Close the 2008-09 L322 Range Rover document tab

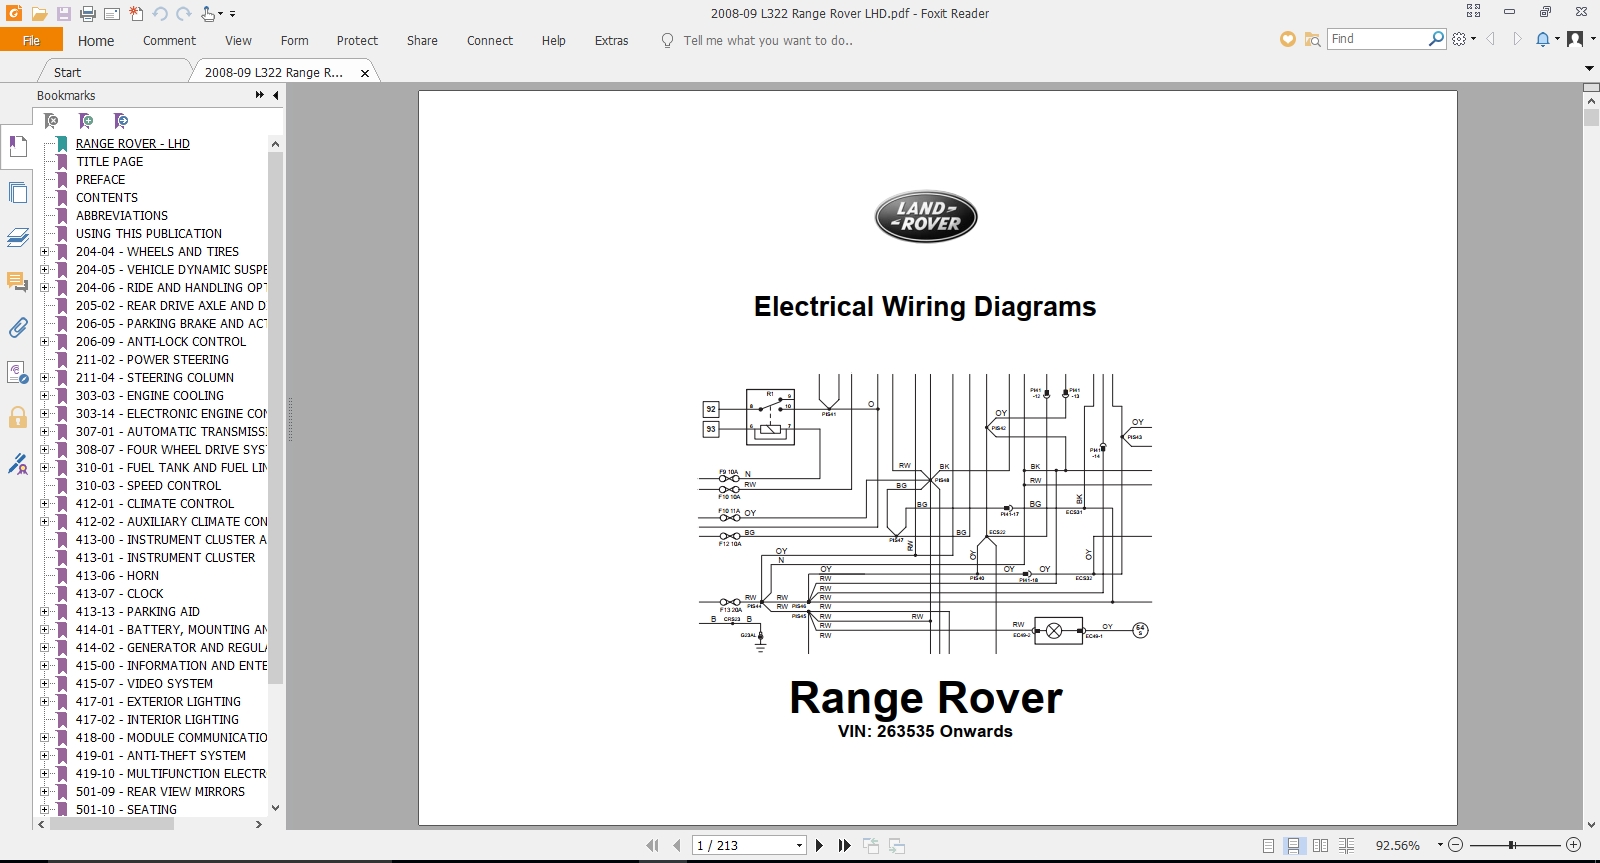(365, 73)
